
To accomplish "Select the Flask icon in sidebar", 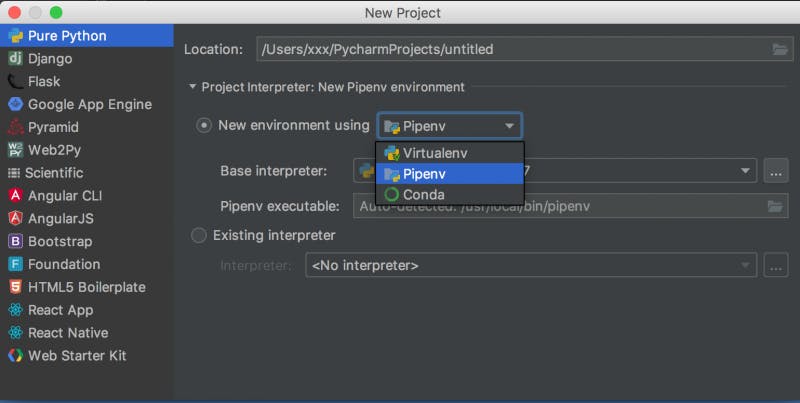I will pos(16,82).
